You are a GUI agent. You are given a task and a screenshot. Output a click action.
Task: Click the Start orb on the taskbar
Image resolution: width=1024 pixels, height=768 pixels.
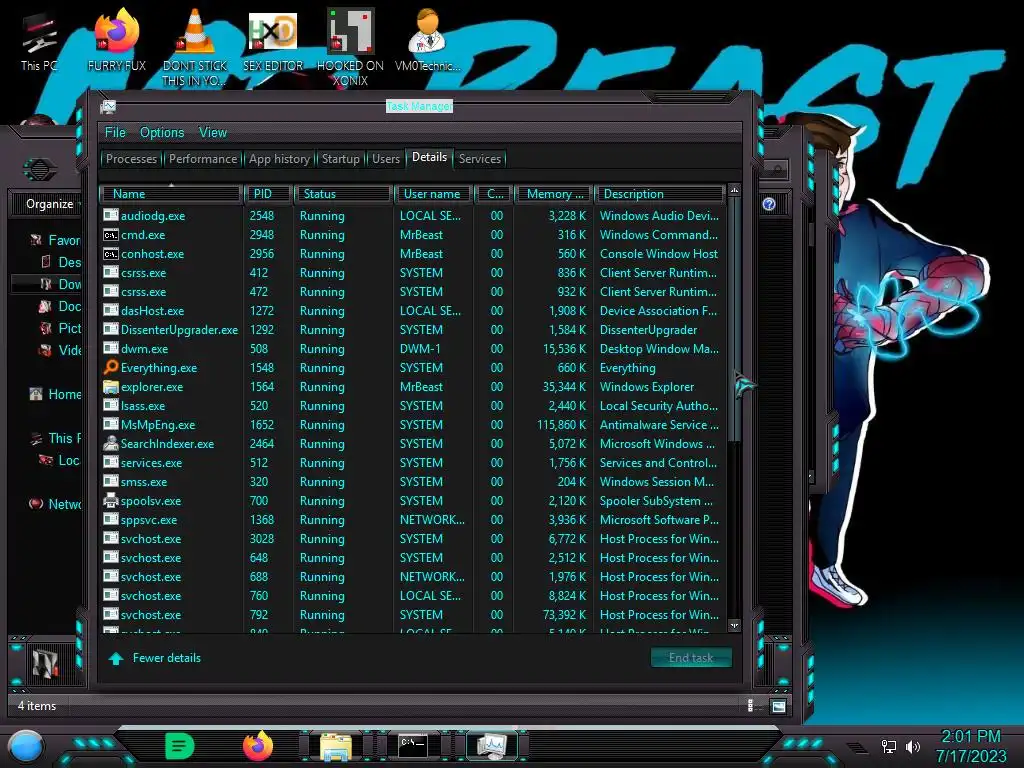point(26,747)
